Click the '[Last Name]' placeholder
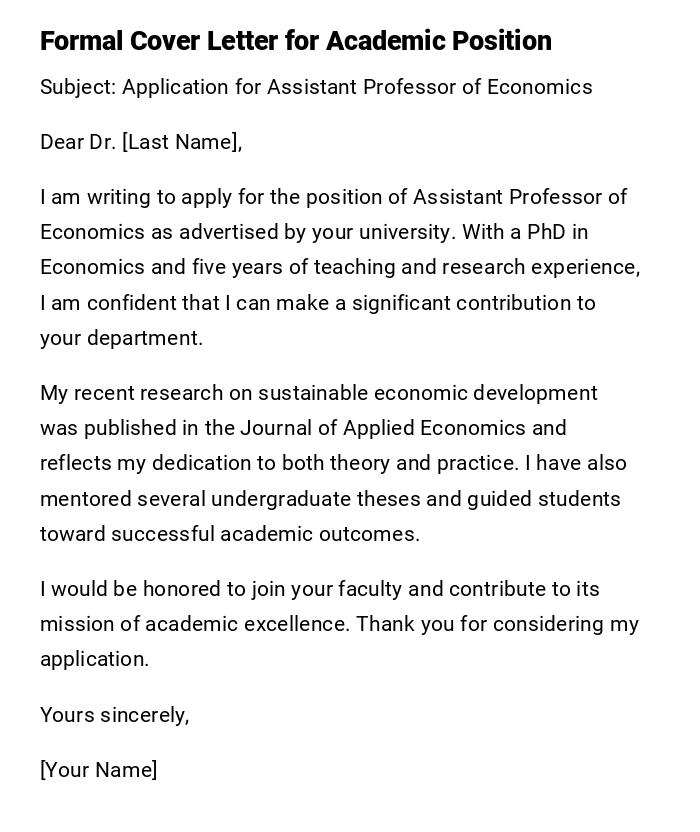The width and height of the screenshot is (700, 832). click(x=182, y=142)
